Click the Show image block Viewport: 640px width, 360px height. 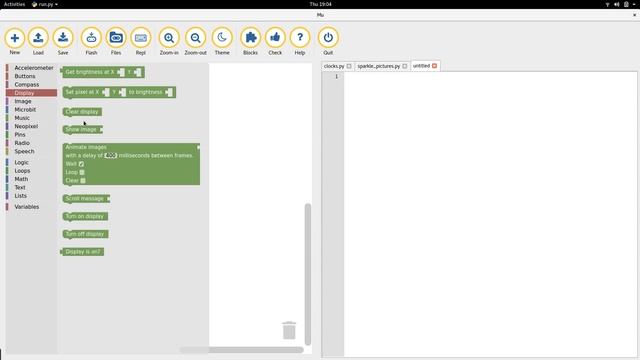pos(82,129)
